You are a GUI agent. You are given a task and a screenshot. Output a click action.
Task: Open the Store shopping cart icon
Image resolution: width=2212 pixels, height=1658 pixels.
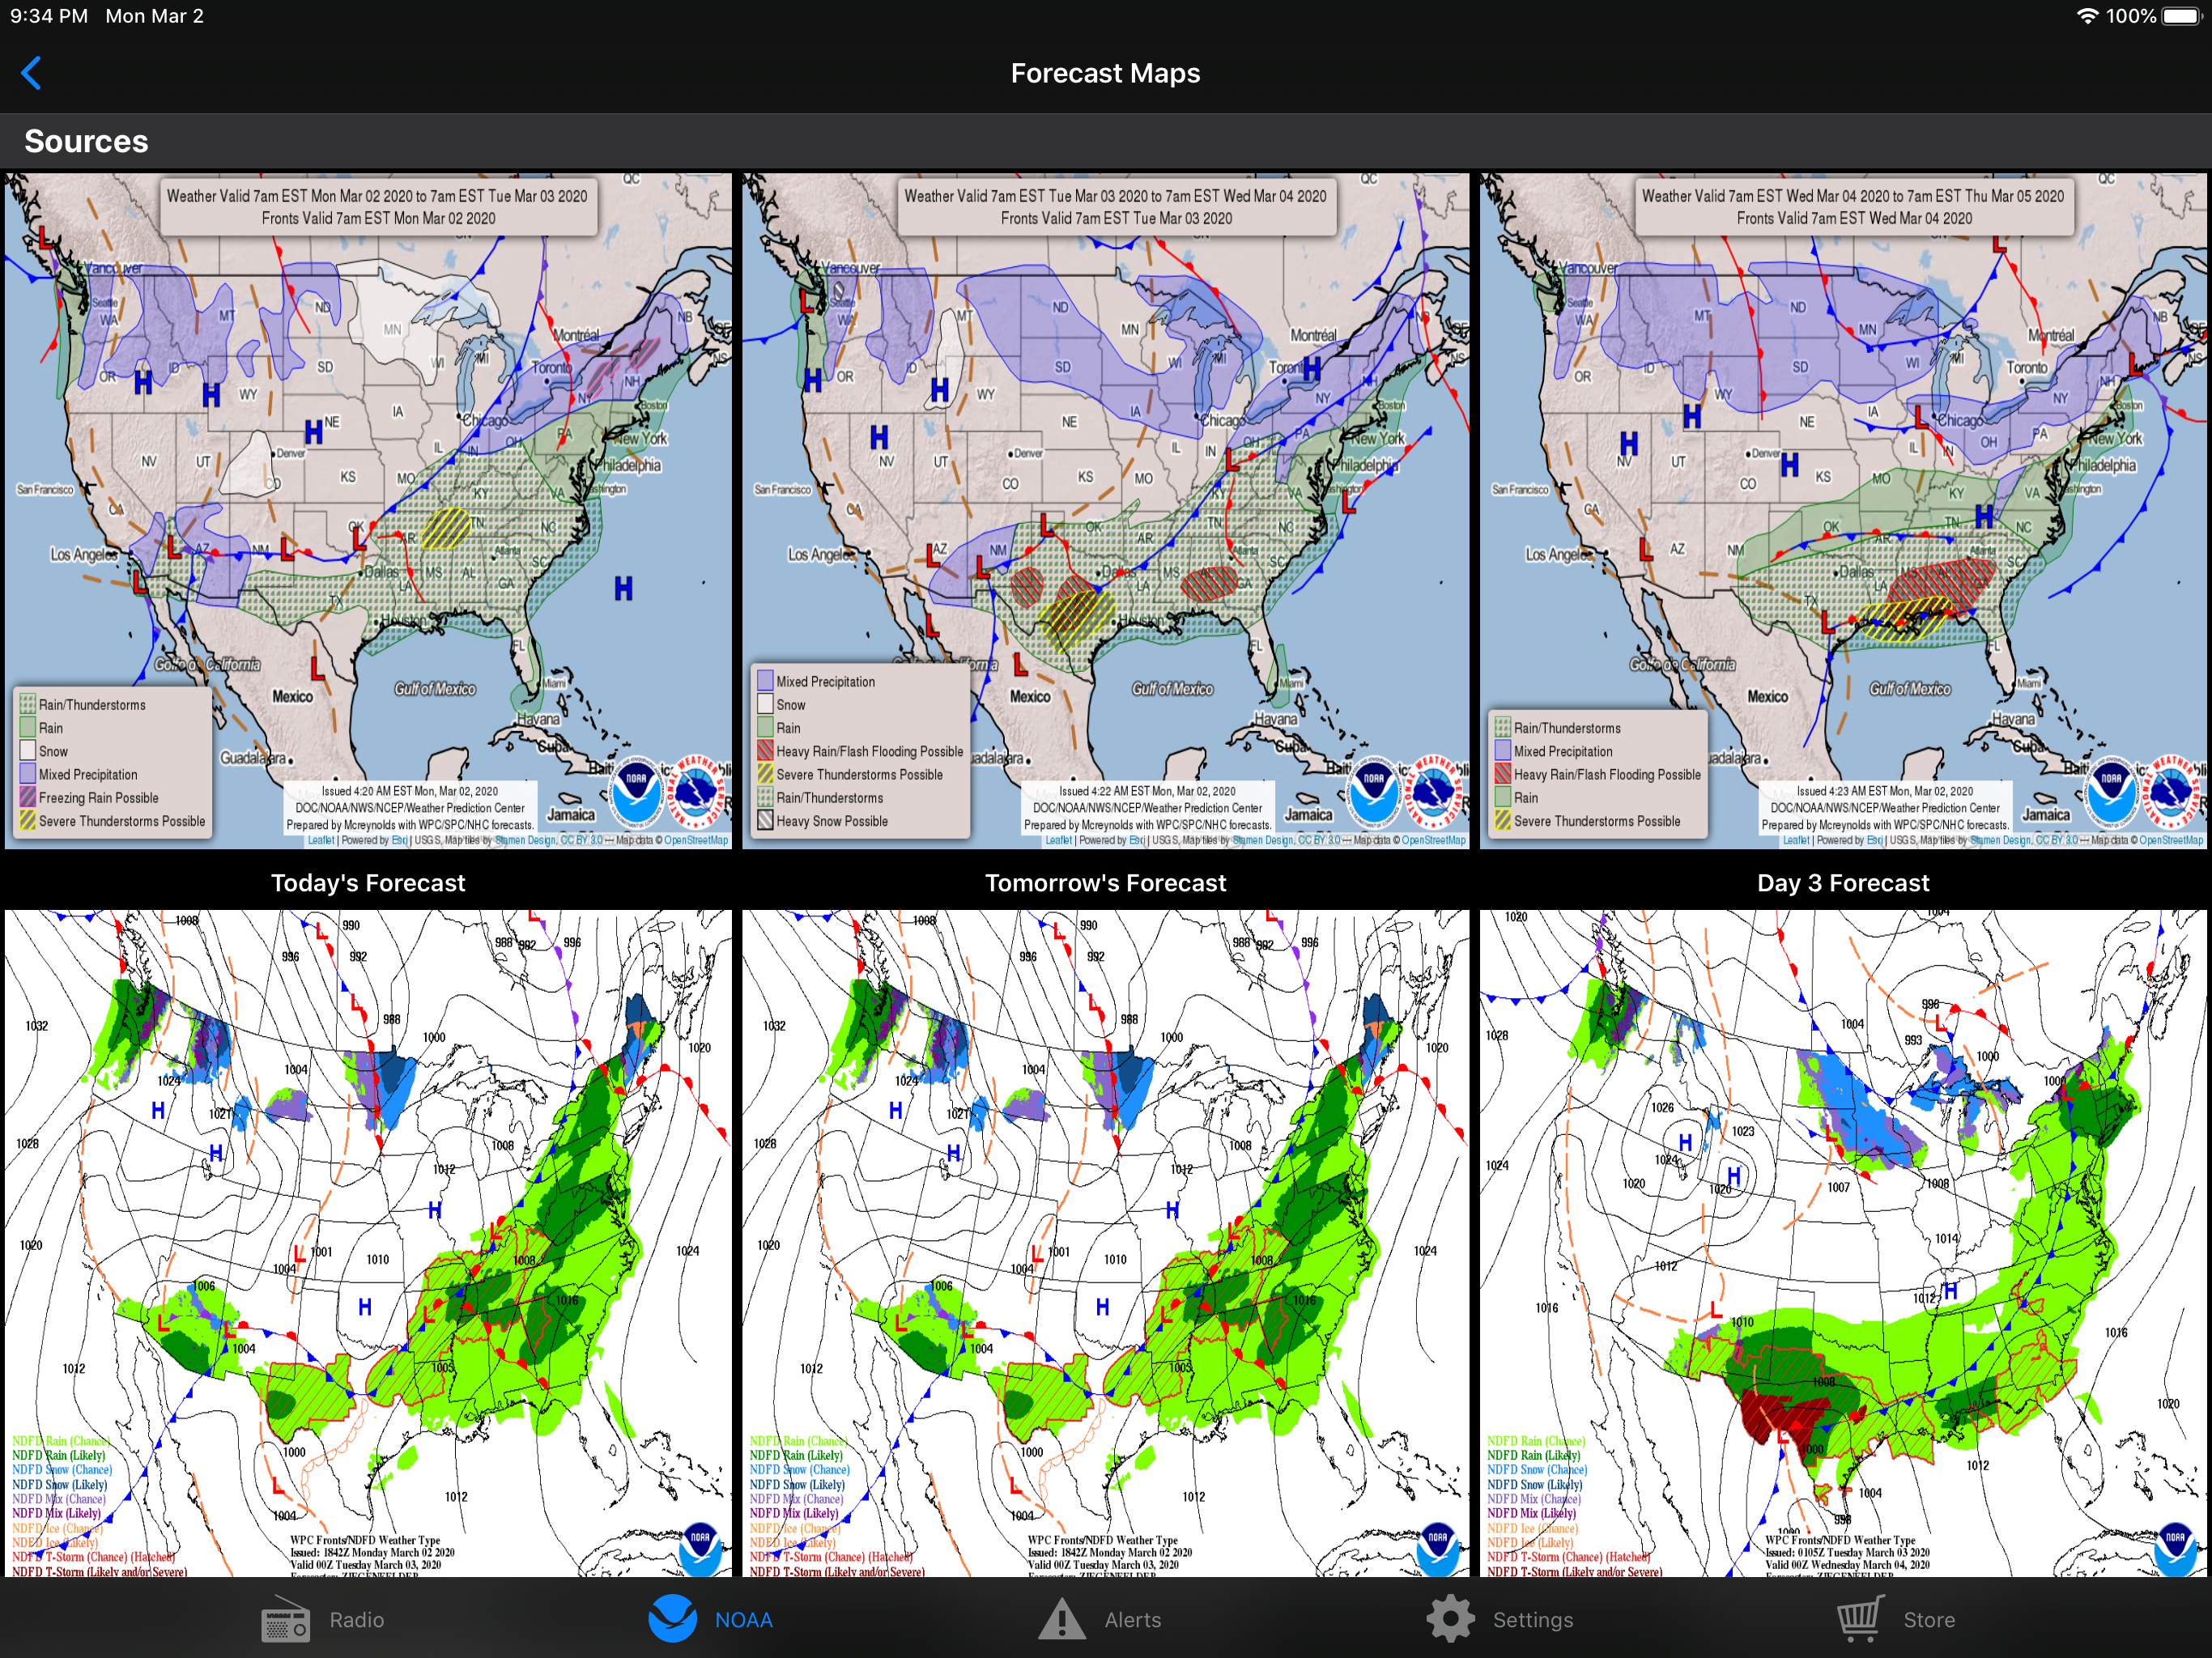[1860, 1619]
